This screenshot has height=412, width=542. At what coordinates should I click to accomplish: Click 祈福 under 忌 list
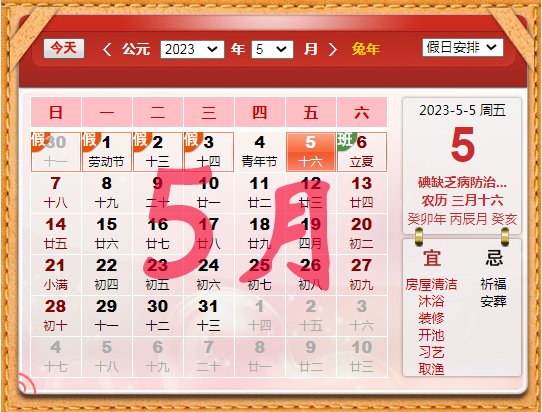493,284
